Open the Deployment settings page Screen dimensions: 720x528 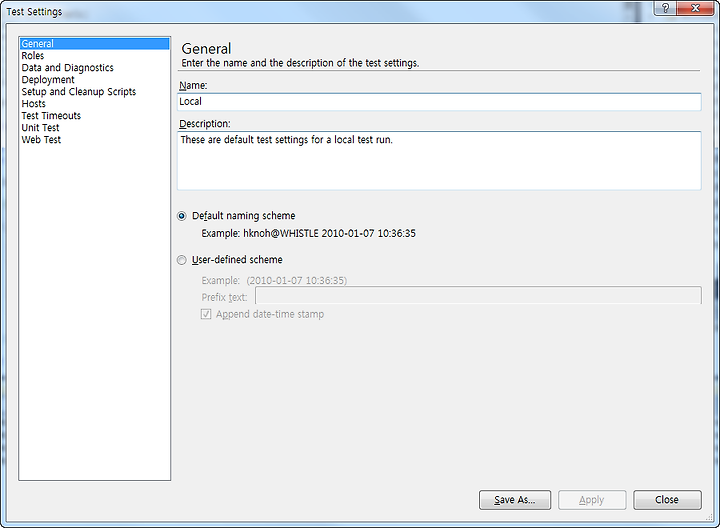(x=48, y=79)
